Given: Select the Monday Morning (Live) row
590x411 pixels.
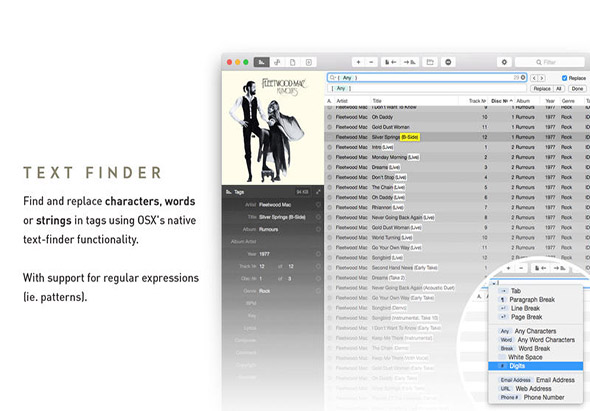Looking at the screenshot, I should pyautogui.click(x=457, y=157).
